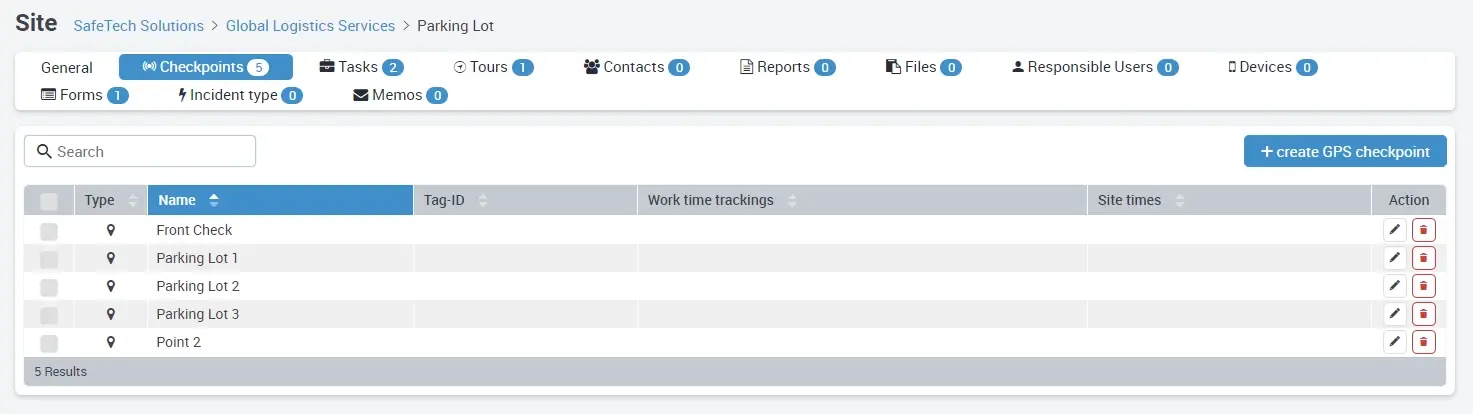Viewport: 1473px width, 414px height.
Task: Check the box for Front Check row
Action: coord(49,231)
